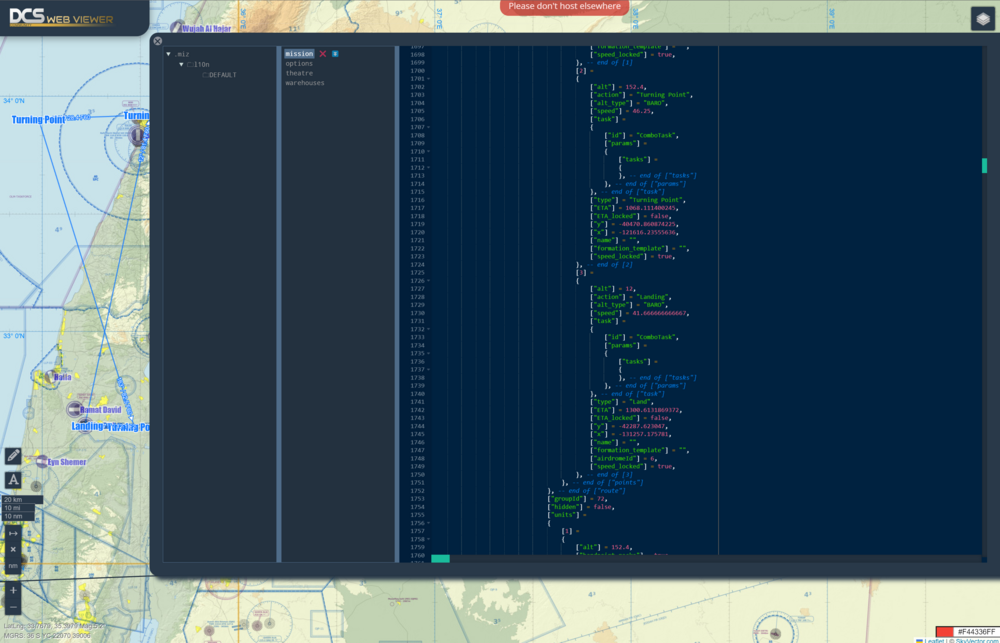This screenshot has height=643, width=1000.
Task: Select the pencil draw tool
Action: (x=13, y=456)
